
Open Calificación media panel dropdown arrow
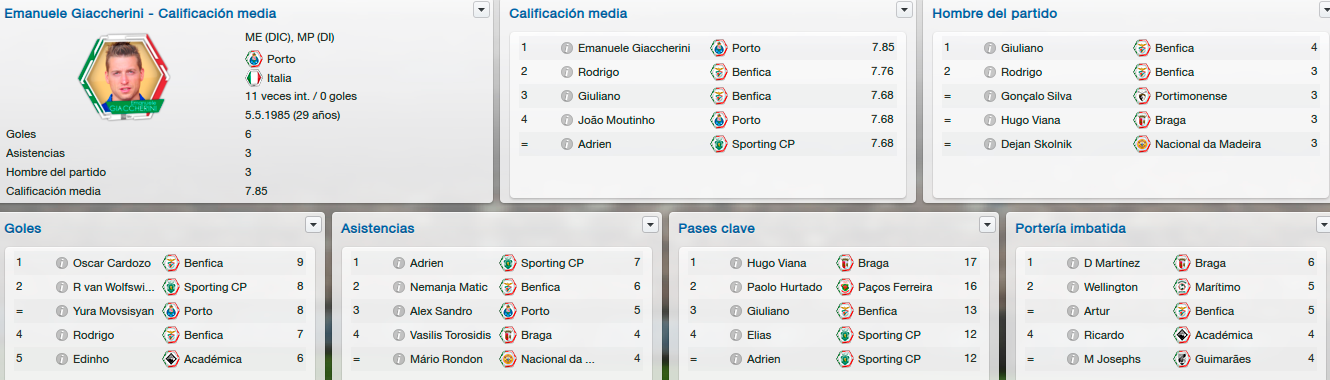click(905, 9)
